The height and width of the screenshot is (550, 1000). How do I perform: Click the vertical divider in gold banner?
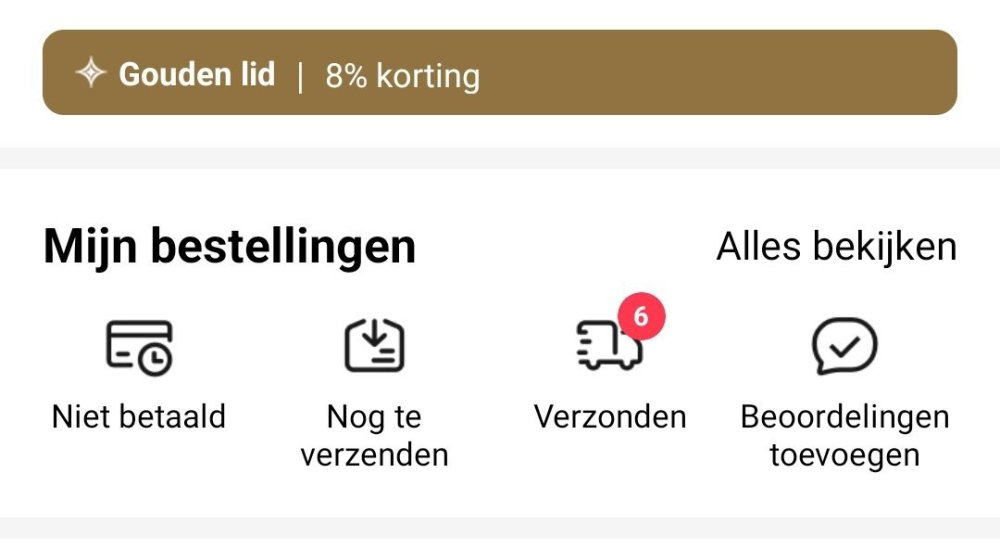[x=300, y=76]
